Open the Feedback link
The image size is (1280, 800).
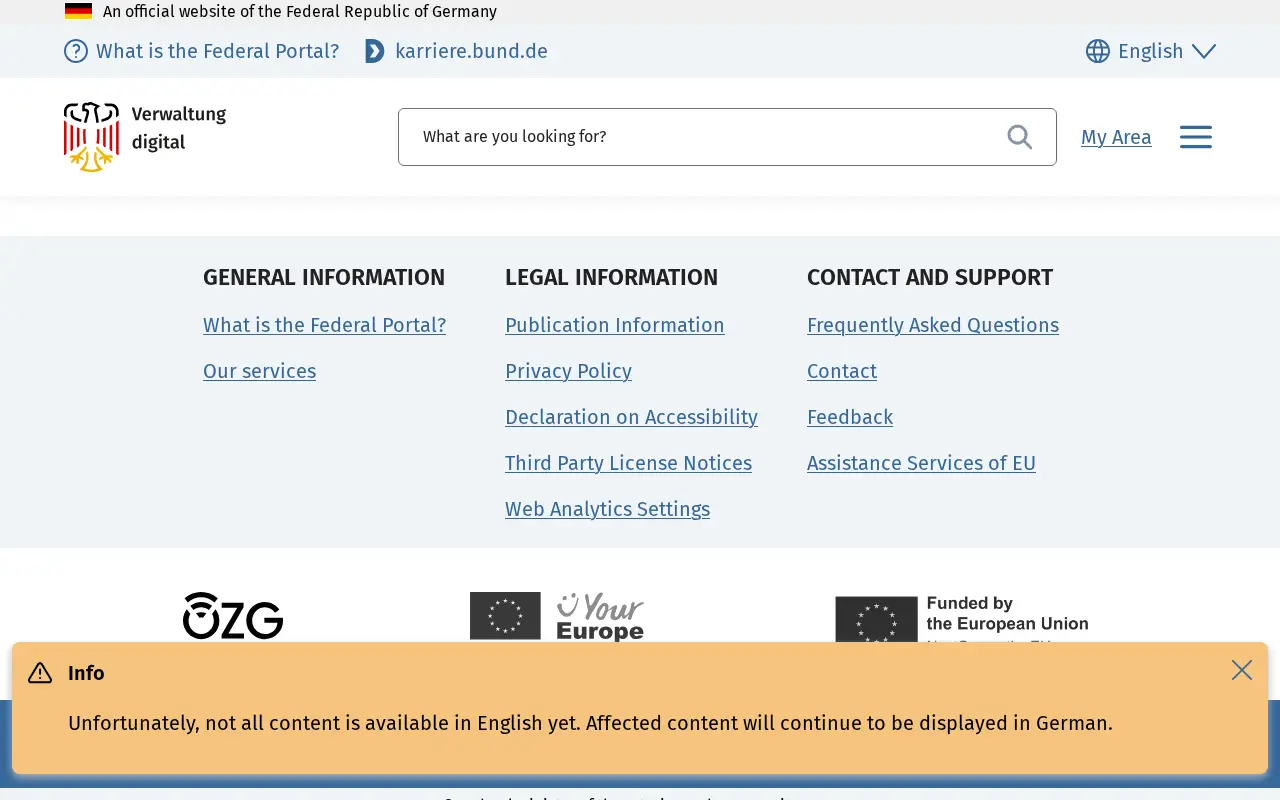click(x=850, y=417)
